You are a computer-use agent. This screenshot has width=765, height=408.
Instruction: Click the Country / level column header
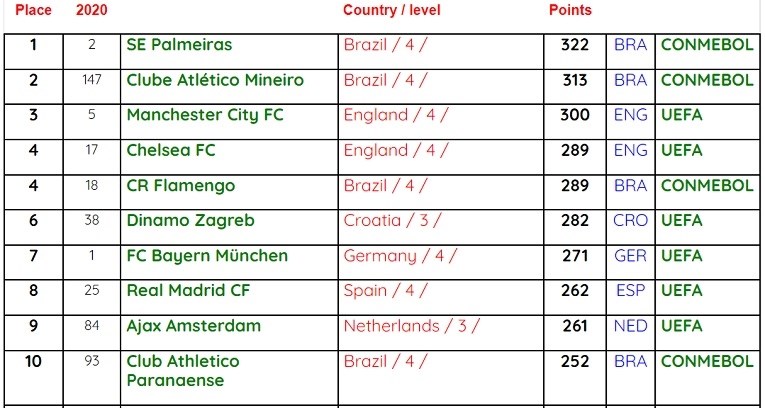click(392, 10)
